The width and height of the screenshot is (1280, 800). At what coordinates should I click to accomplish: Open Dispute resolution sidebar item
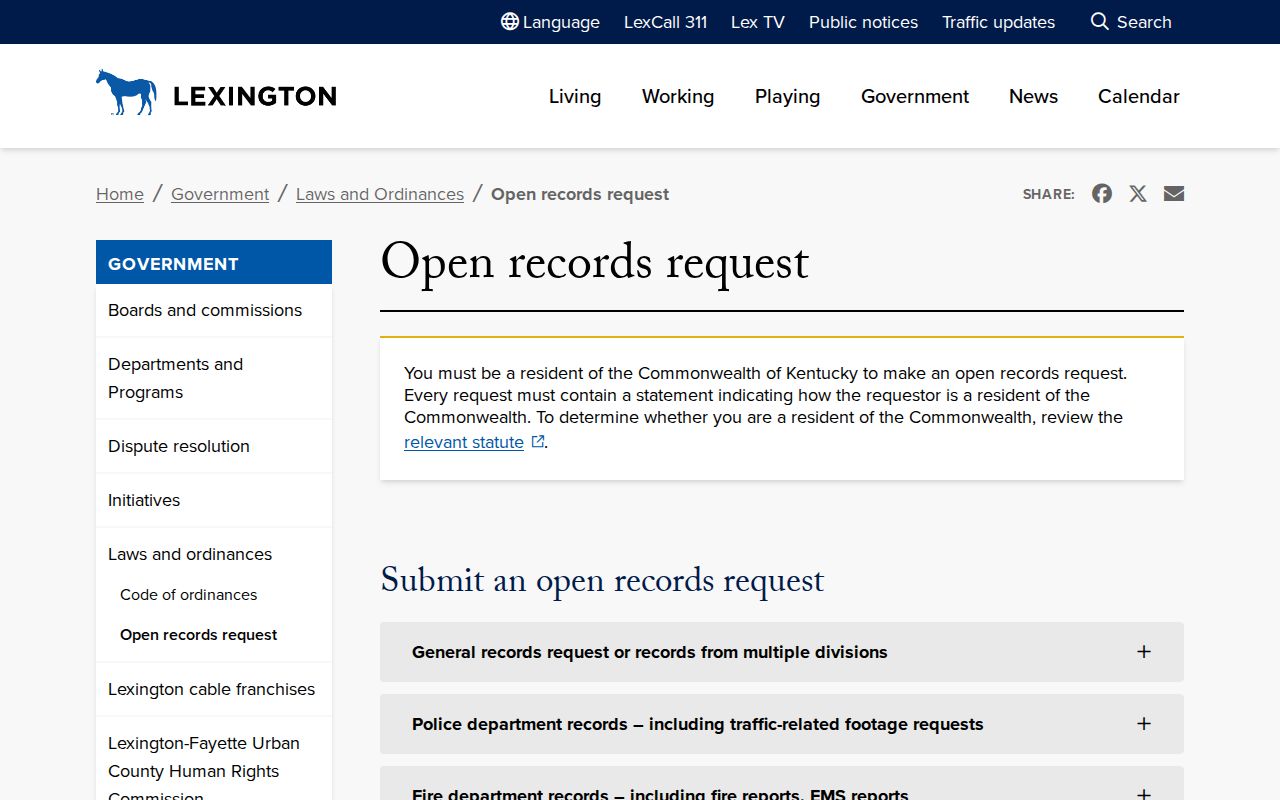pos(214,446)
